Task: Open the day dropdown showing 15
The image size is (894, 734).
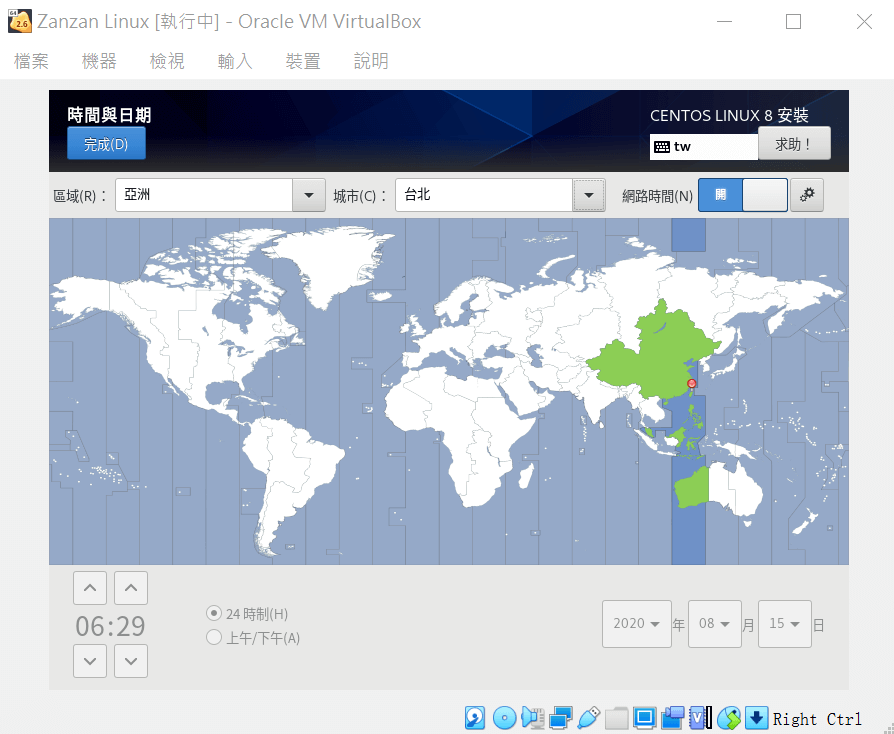Action: tap(785, 624)
